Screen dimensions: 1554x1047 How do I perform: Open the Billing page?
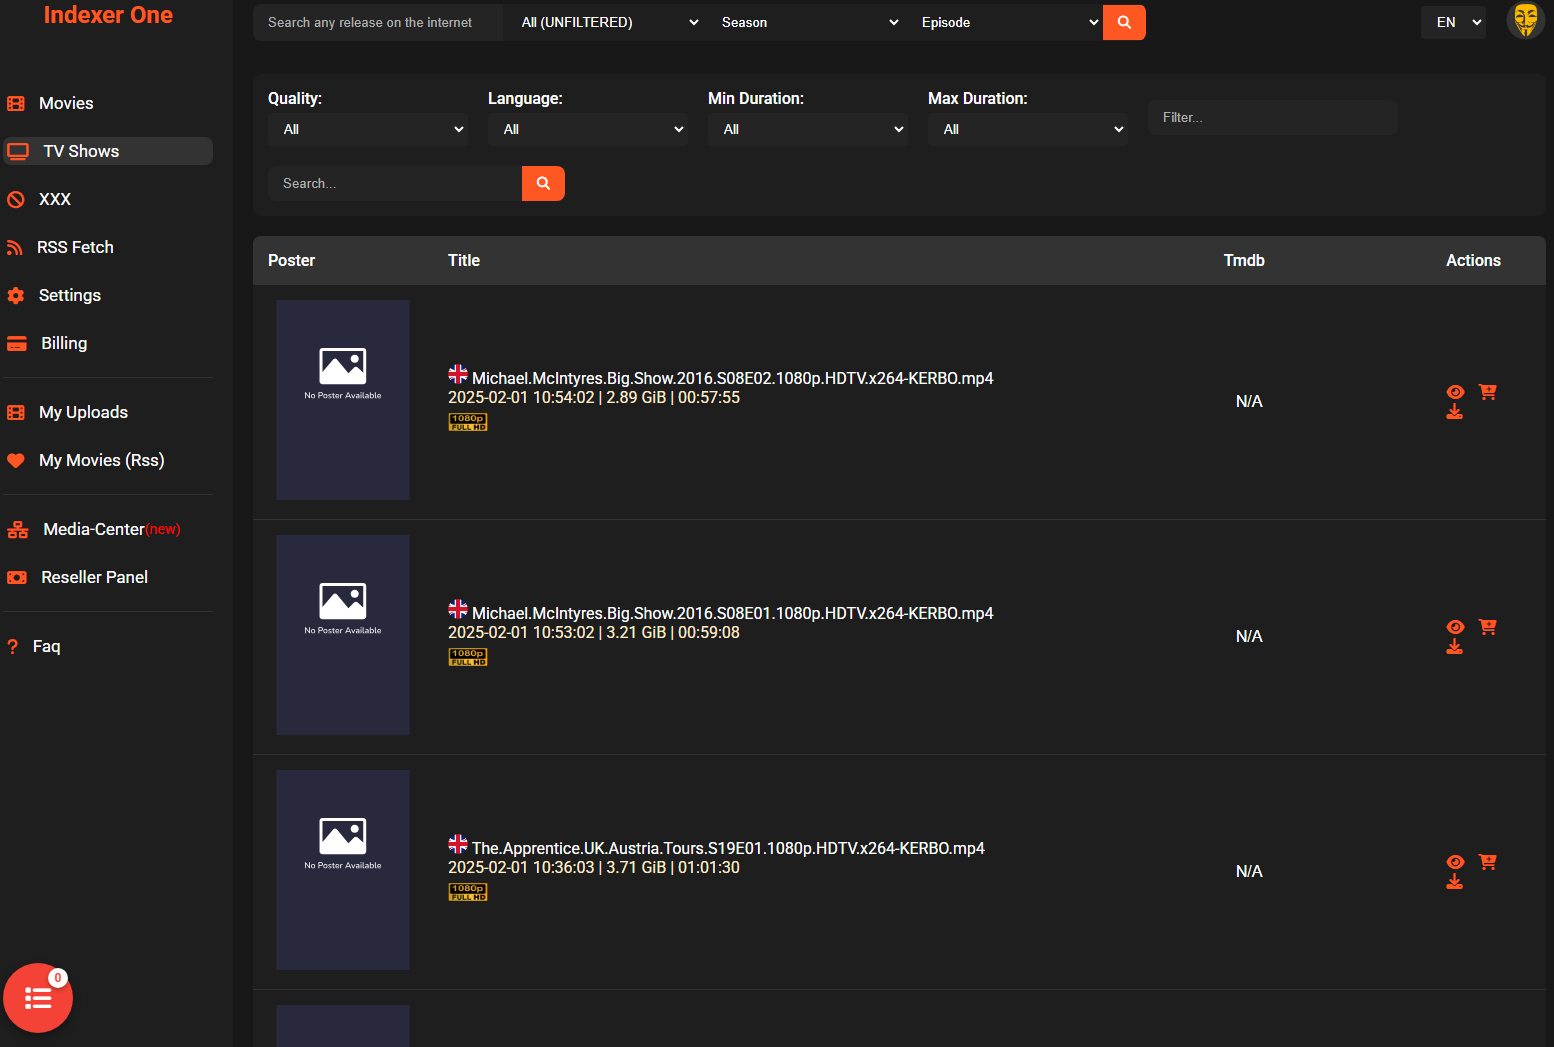point(108,343)
